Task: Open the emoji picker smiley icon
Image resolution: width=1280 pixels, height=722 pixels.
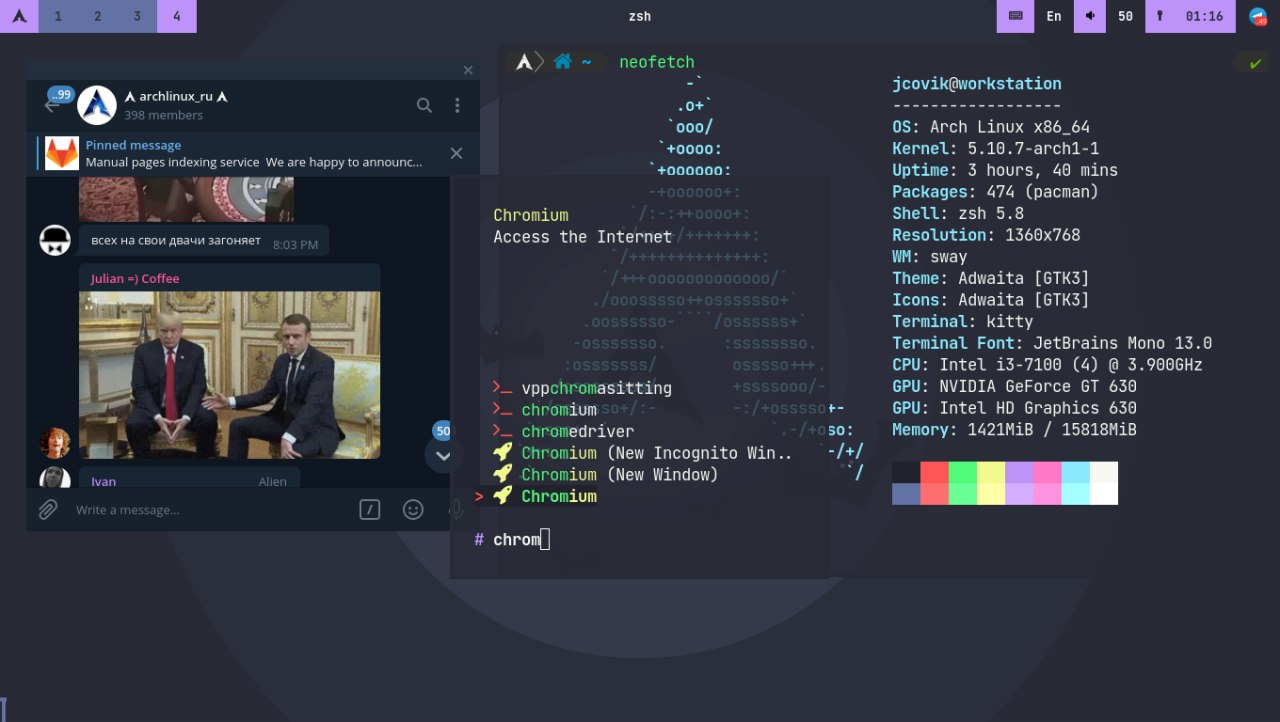Action: (x=413, y=510)
